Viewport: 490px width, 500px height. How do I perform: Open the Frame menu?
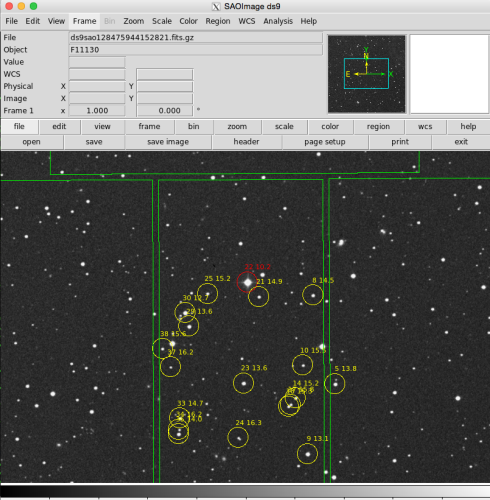(85, 21)
